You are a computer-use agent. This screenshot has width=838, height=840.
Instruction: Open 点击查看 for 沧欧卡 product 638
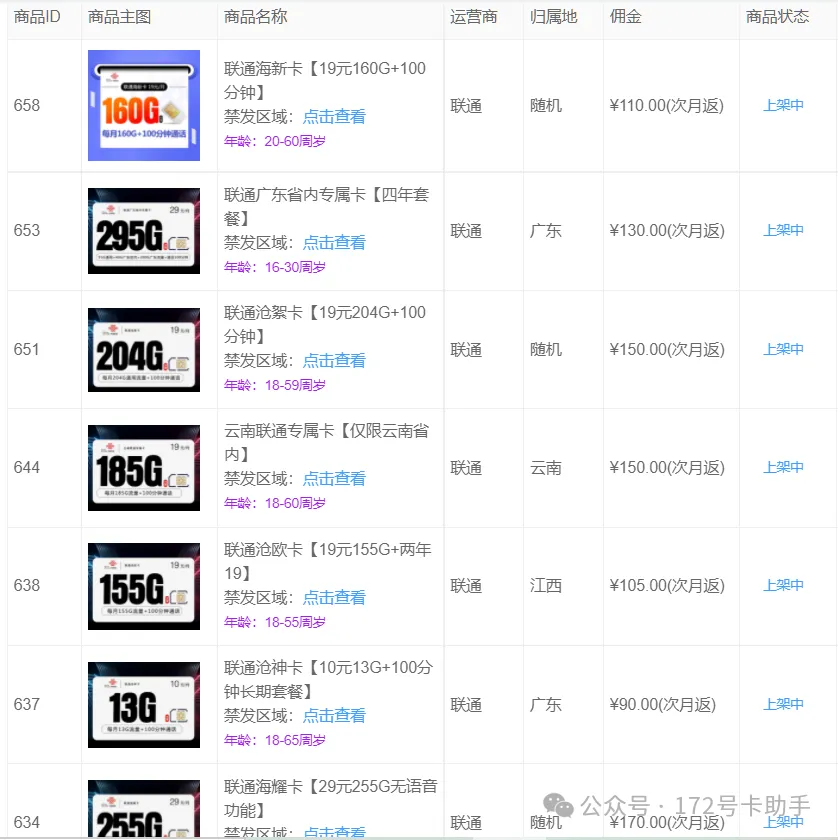[335, 597]
